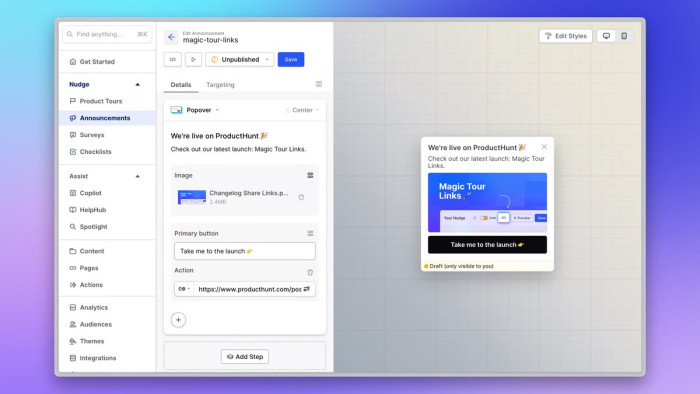Click the Audiences people icon
The height and width of the screenshot is (394, 700).
pos(73,324)
